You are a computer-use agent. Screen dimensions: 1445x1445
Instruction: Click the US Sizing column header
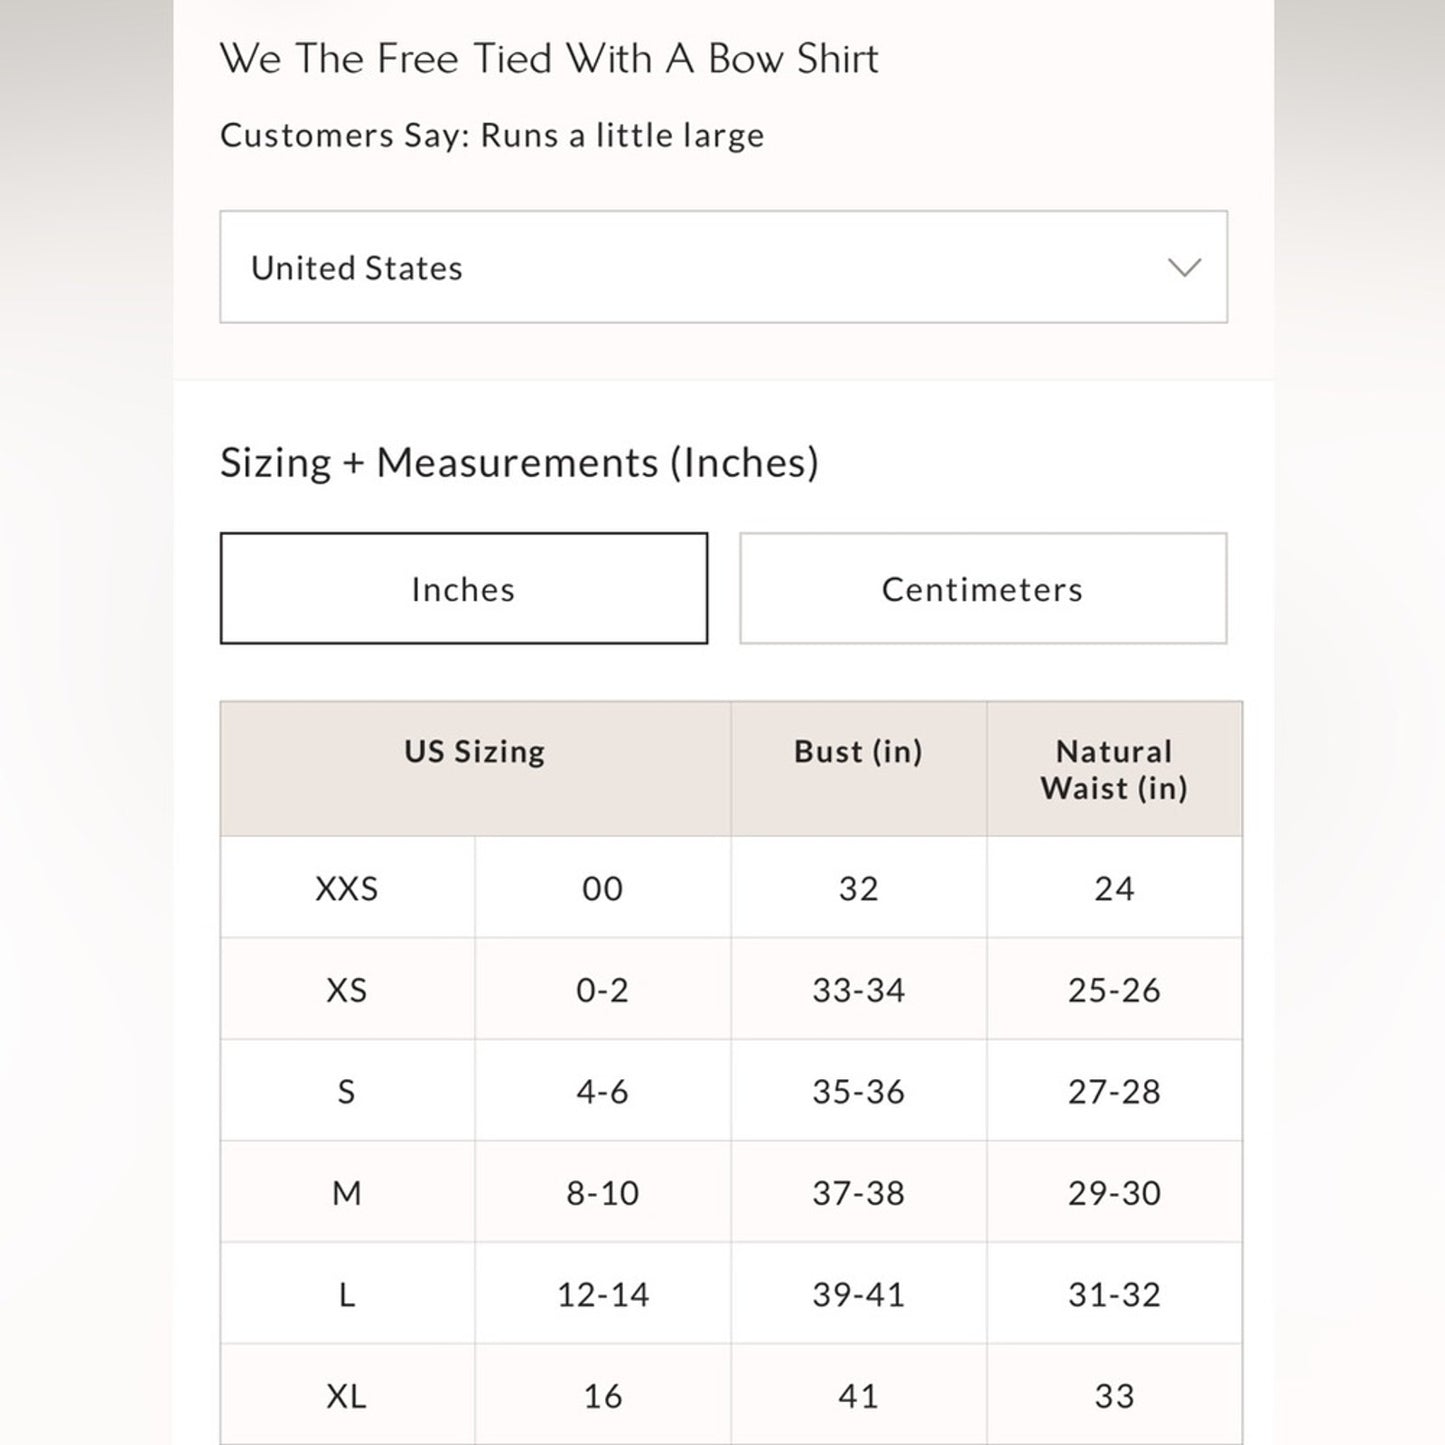point(475,752)
